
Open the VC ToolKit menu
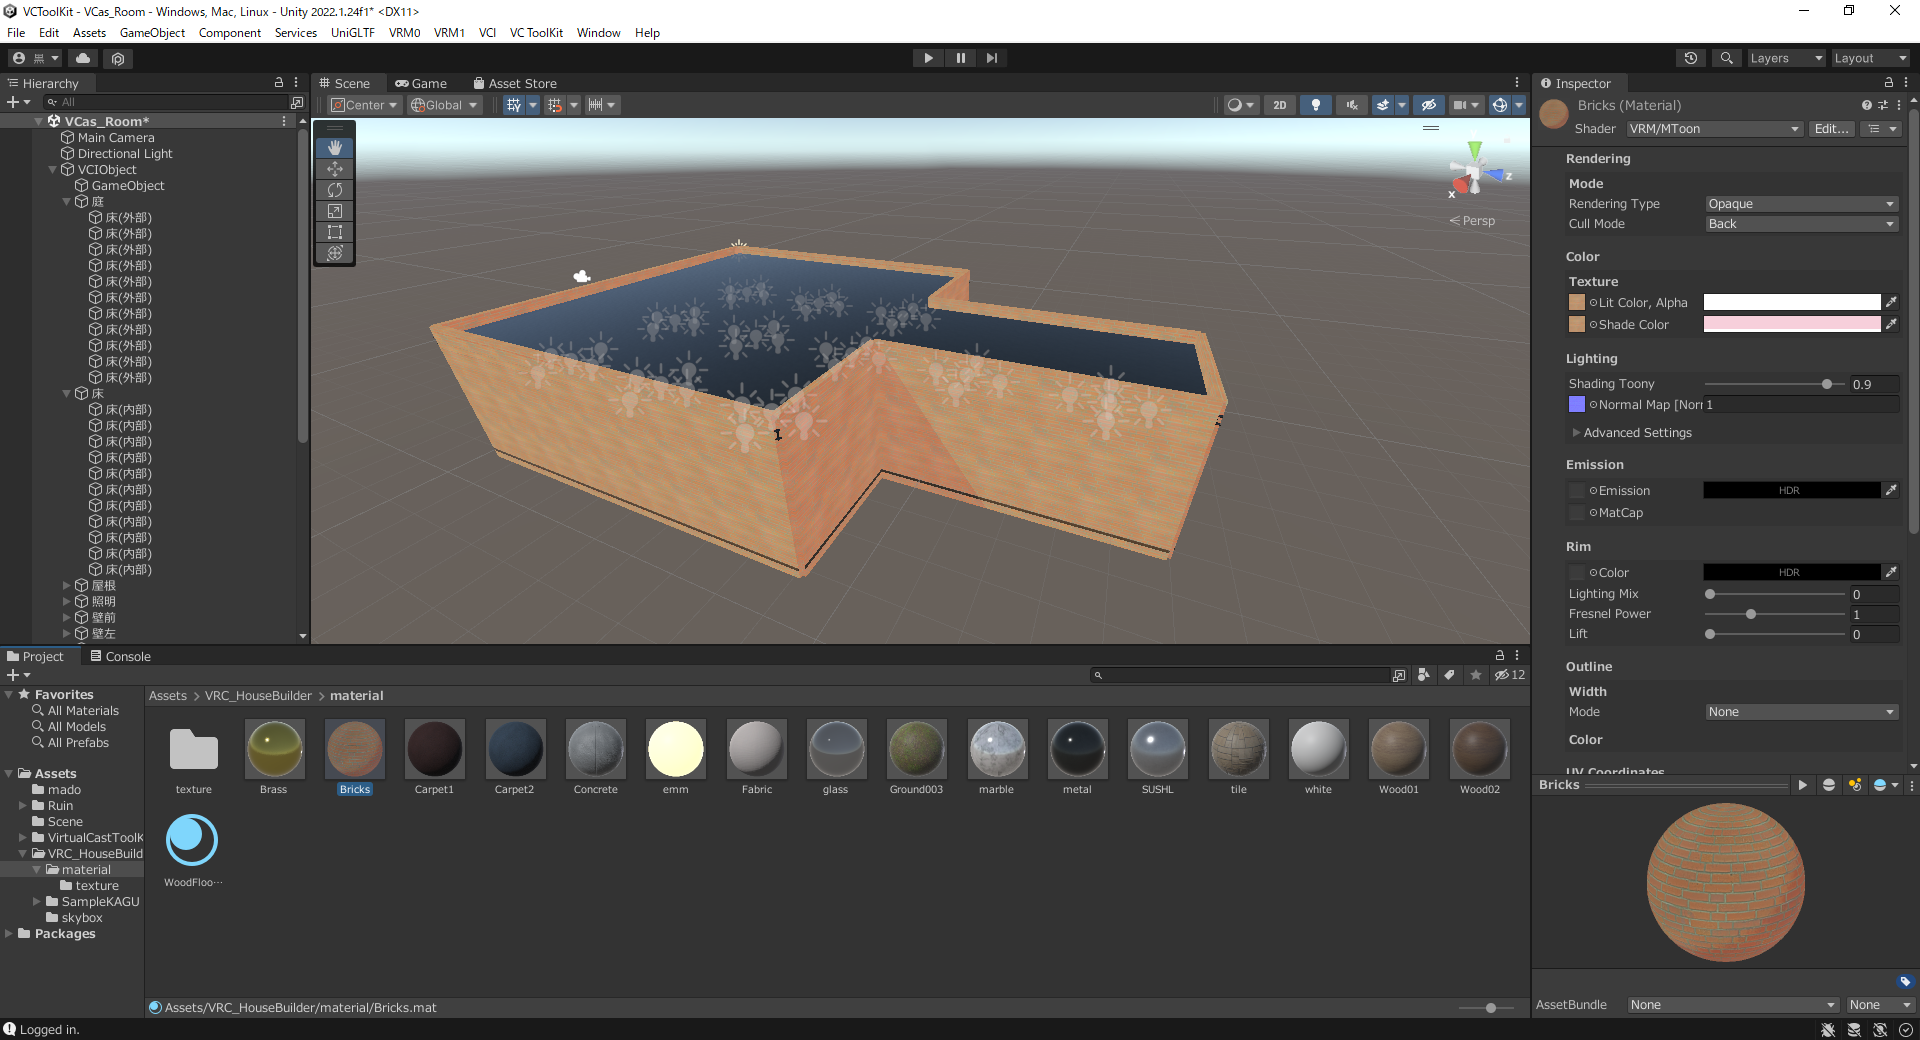pos(536,33)
